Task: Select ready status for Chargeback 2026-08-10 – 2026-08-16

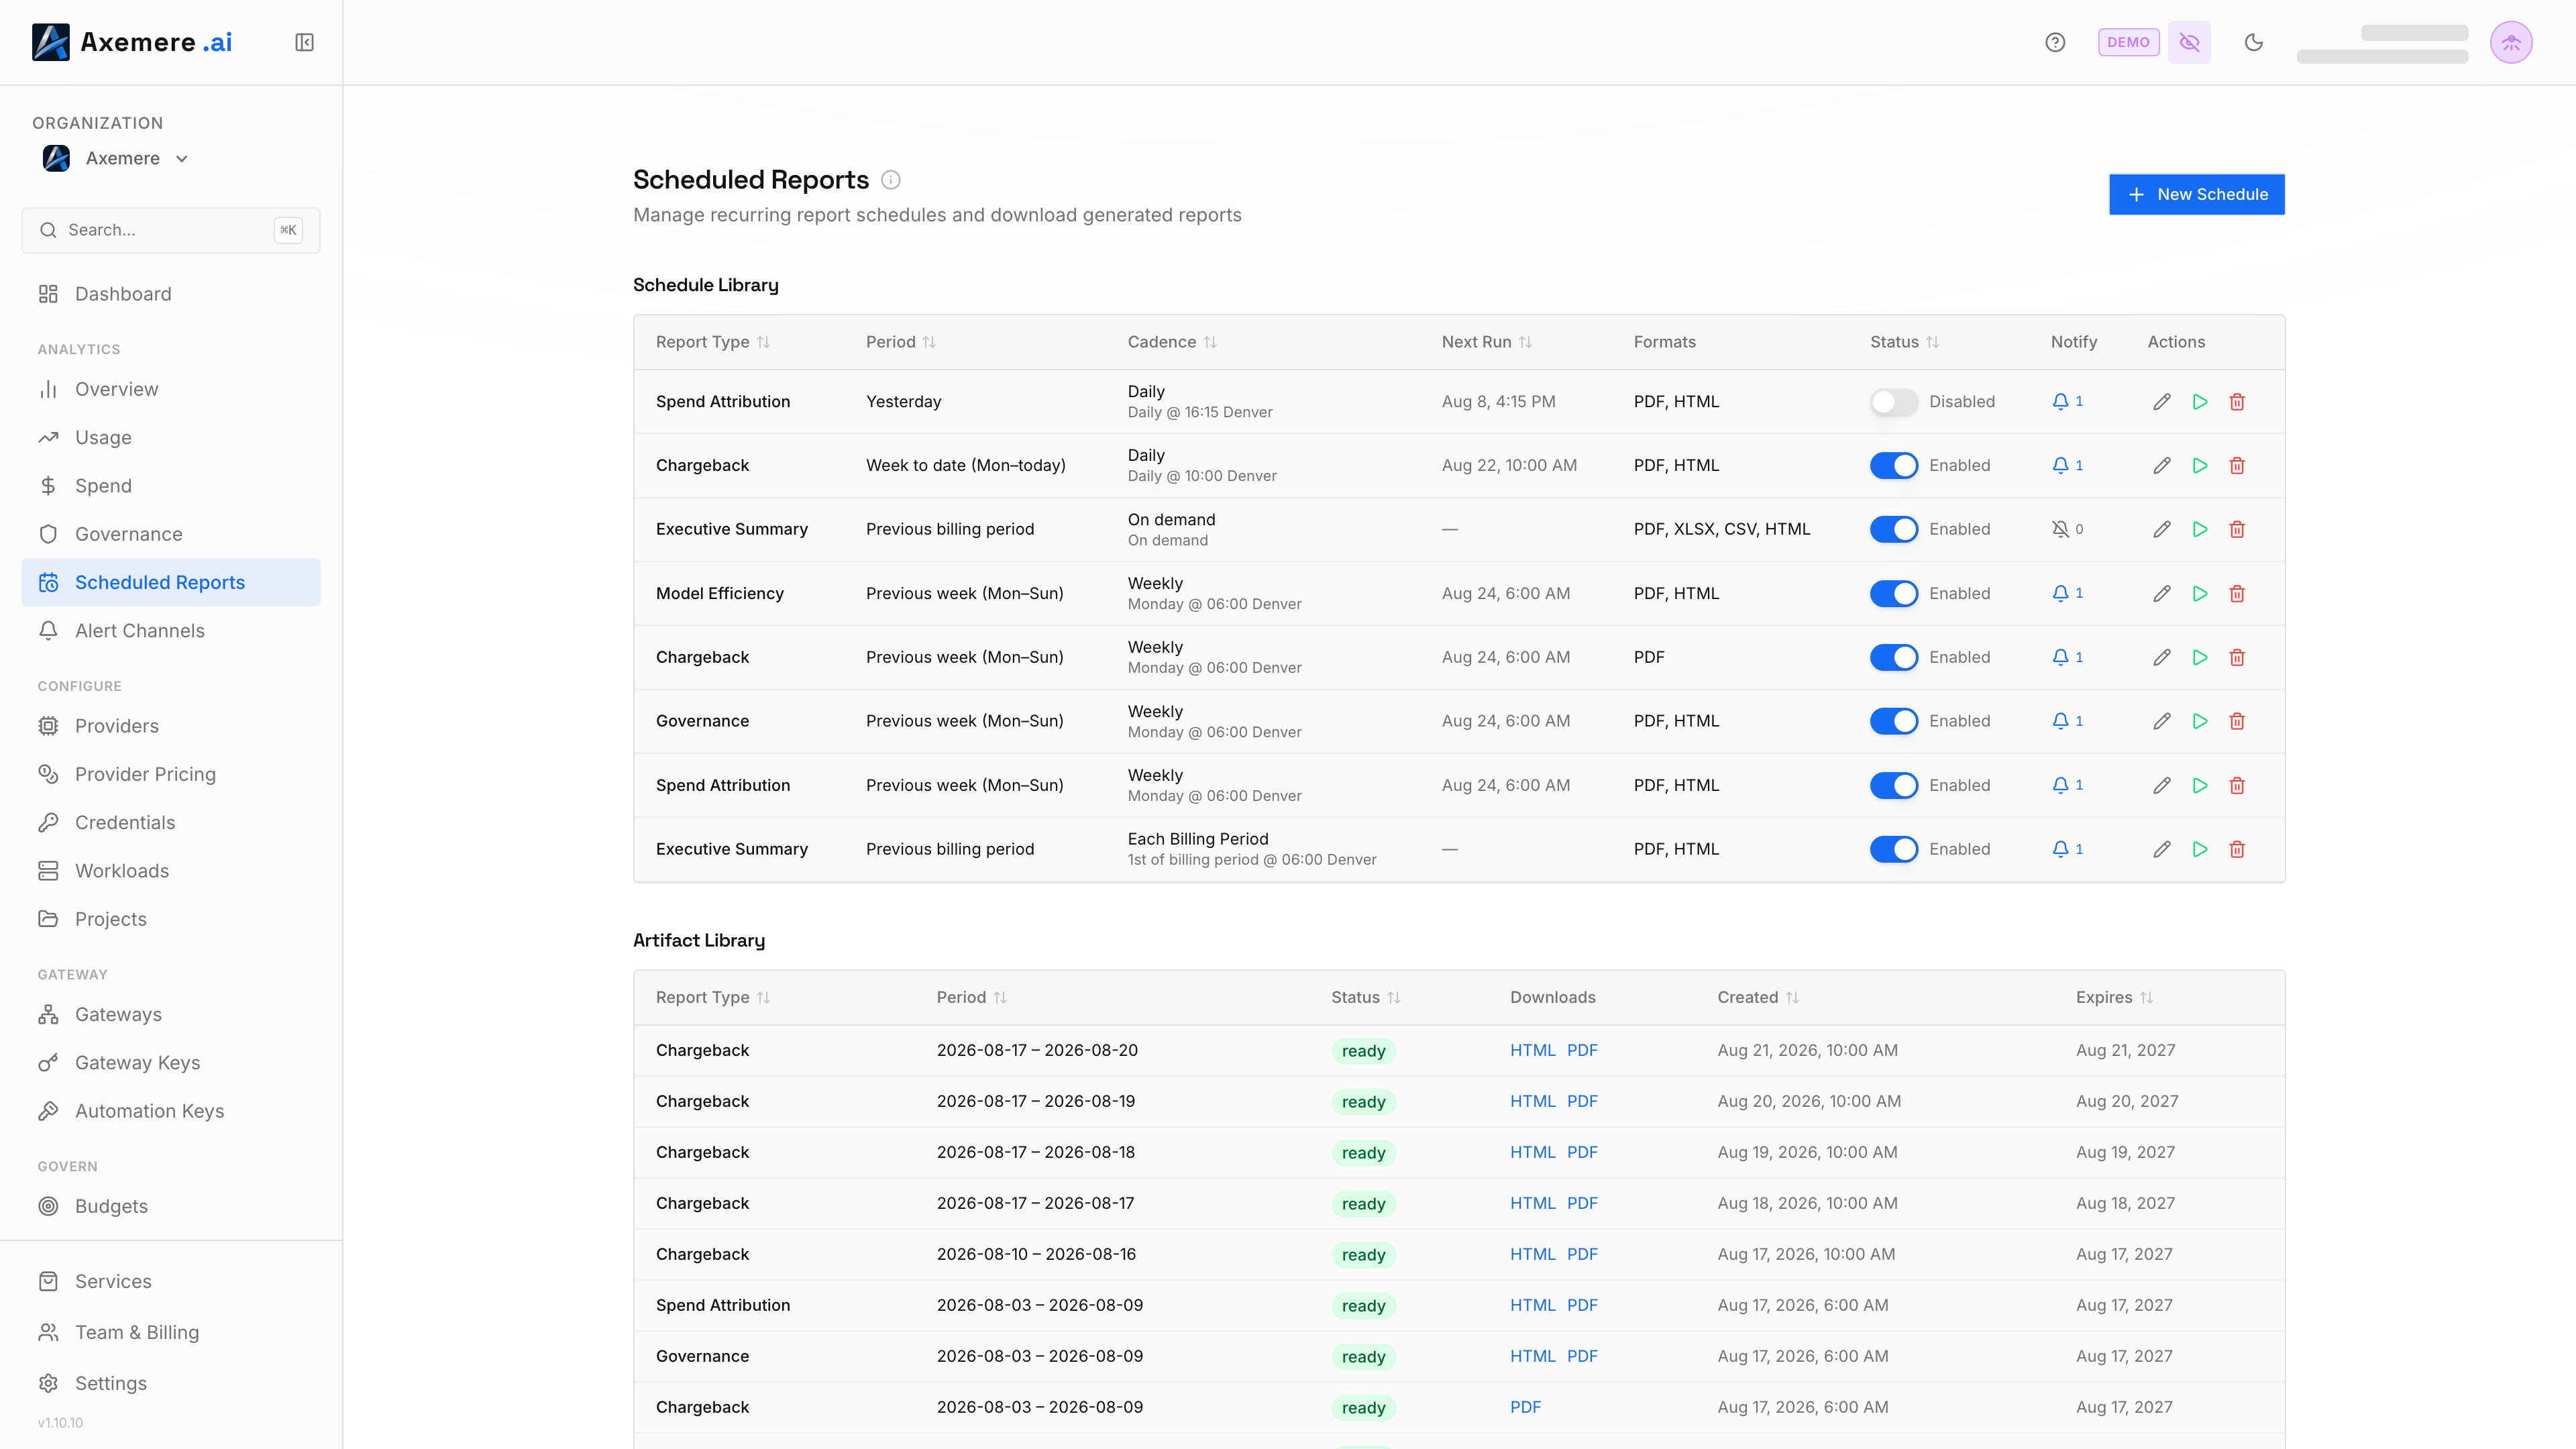Action: 1363,1255
